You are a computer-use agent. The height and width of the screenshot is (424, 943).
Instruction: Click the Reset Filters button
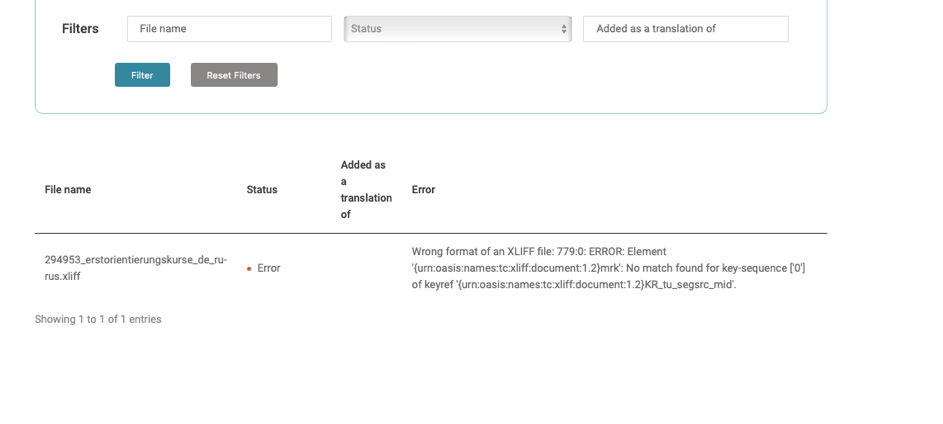click(x=234, y=75)
